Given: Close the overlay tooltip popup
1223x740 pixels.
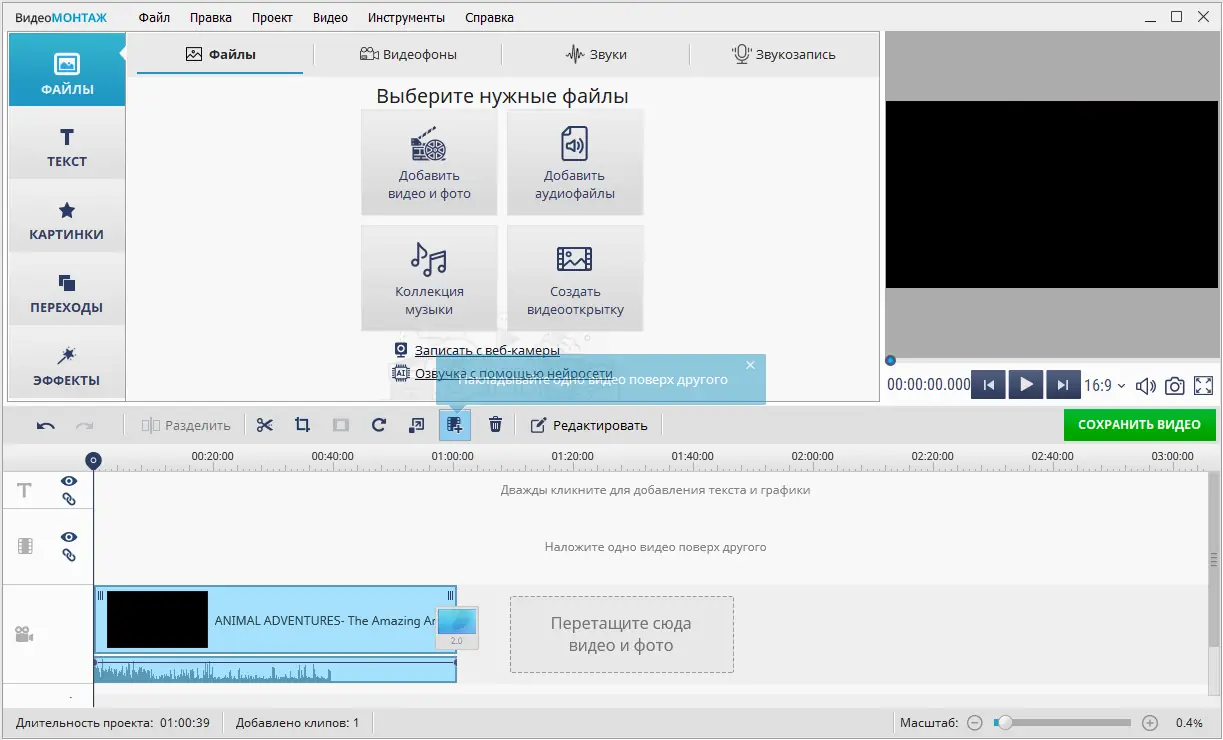Looking at the screenshot, I should tap(751, 365).
